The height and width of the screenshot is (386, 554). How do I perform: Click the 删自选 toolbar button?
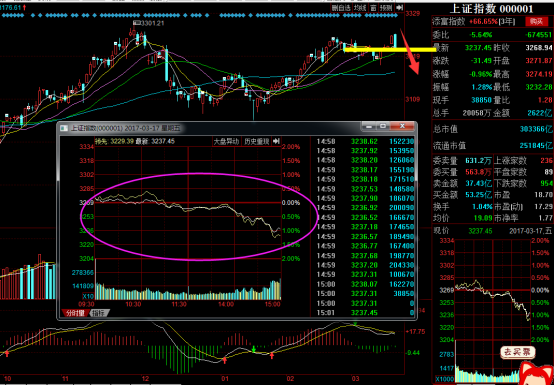[341, 8]
